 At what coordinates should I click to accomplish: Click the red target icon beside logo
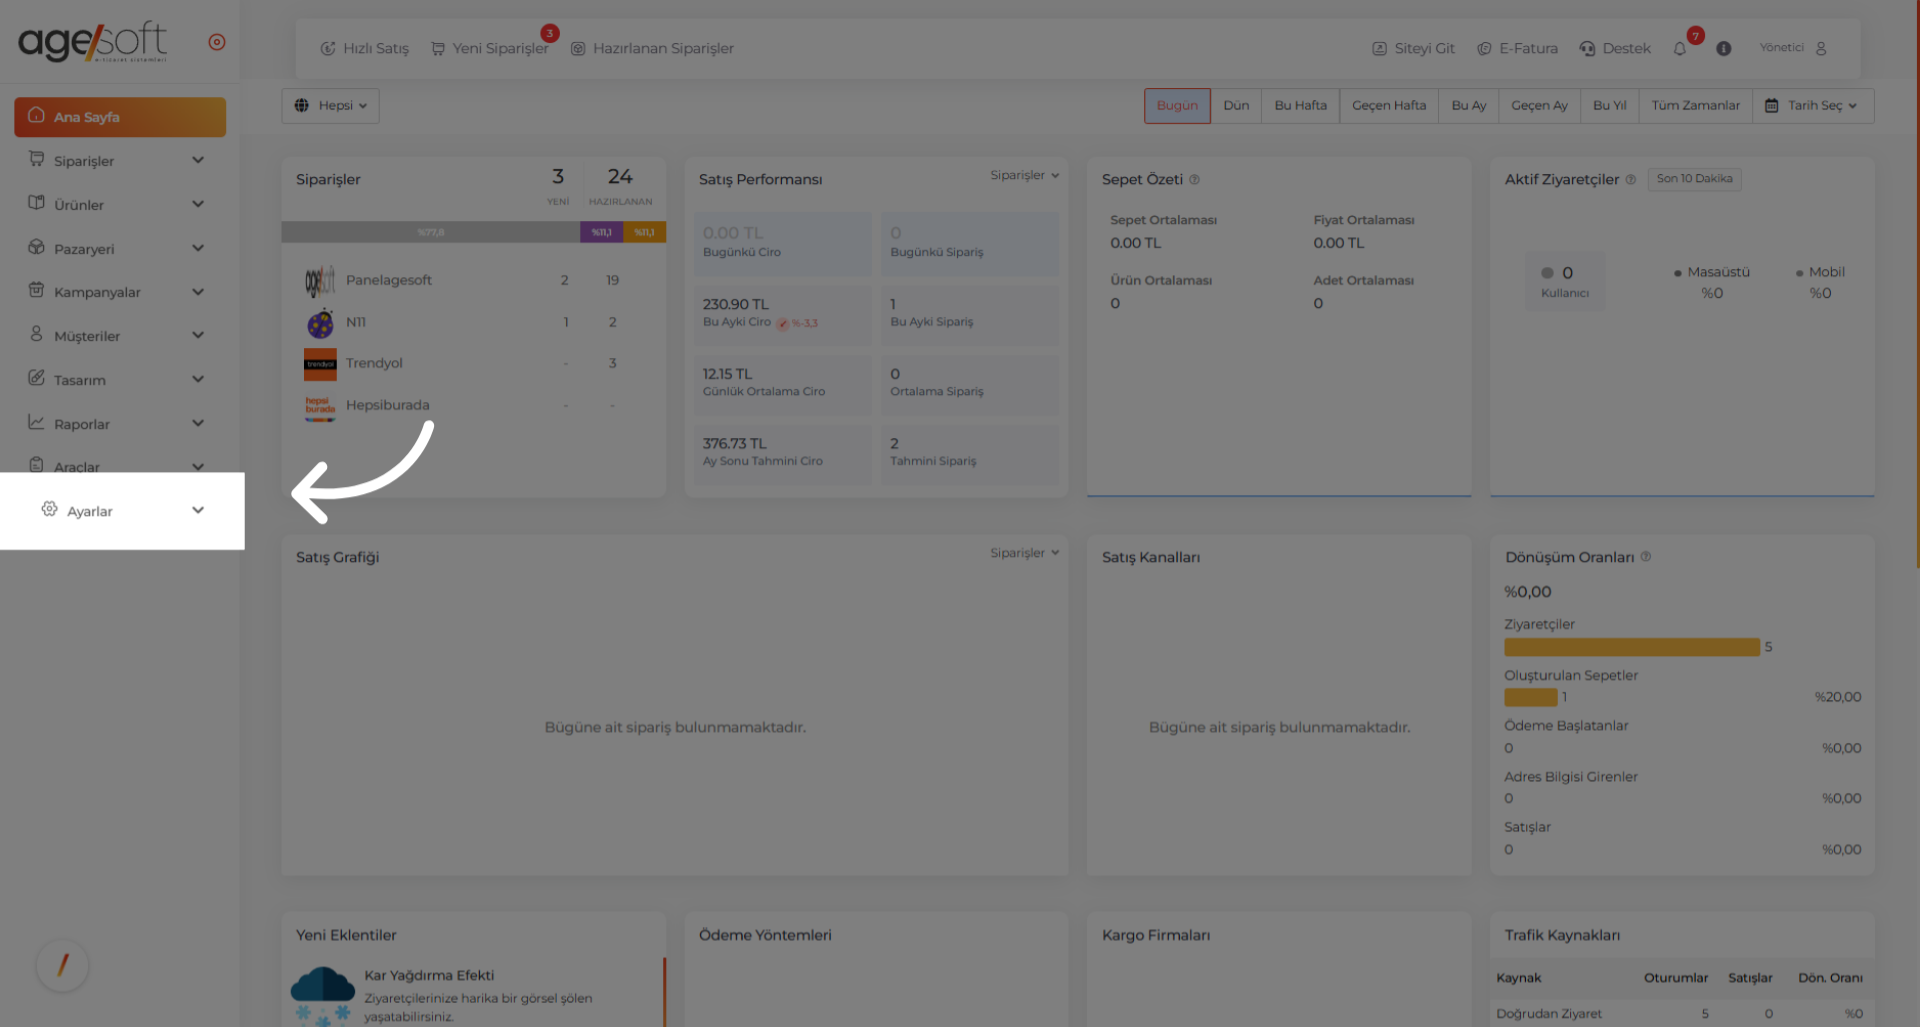[x=217, y=42]
